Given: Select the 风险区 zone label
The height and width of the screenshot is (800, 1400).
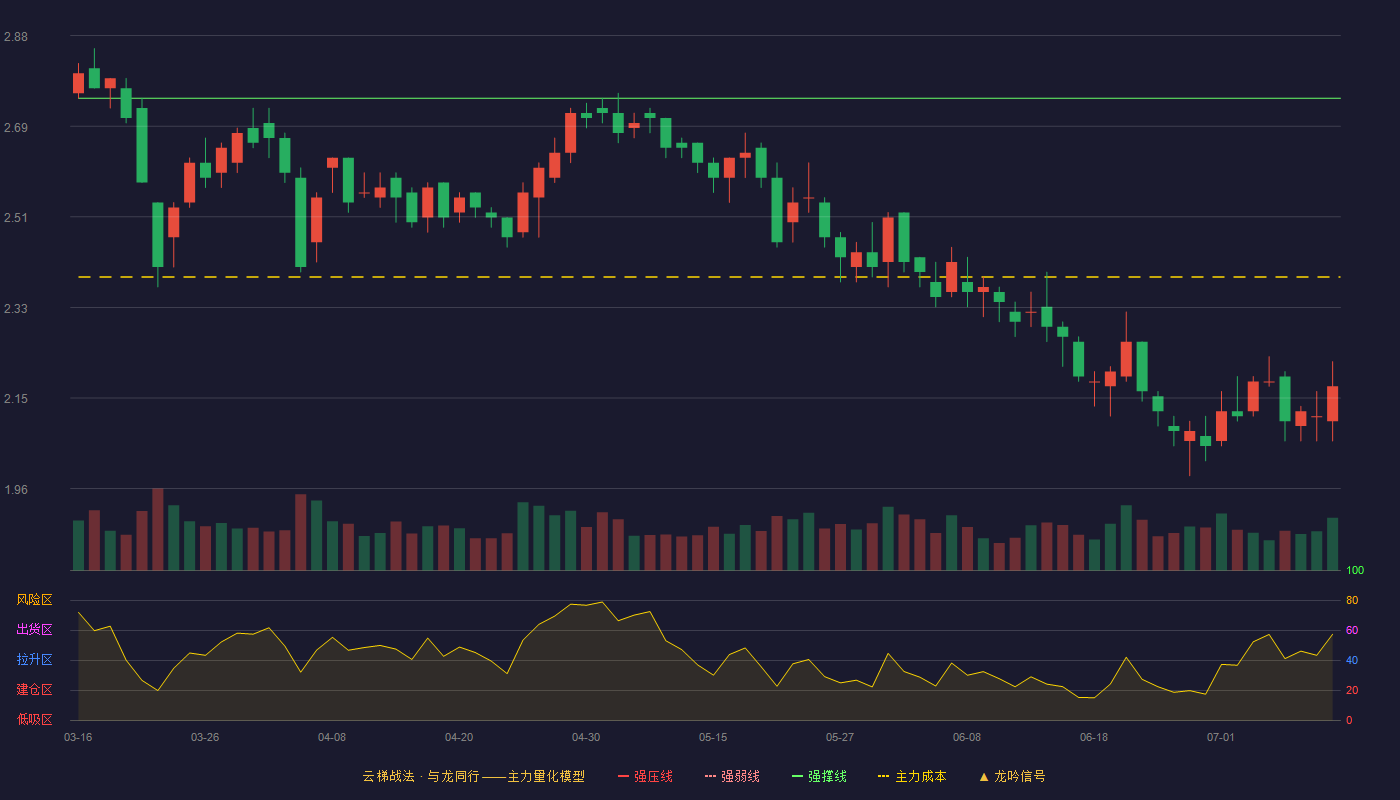Looking at the screenshot, I should [x=34, y=600].
